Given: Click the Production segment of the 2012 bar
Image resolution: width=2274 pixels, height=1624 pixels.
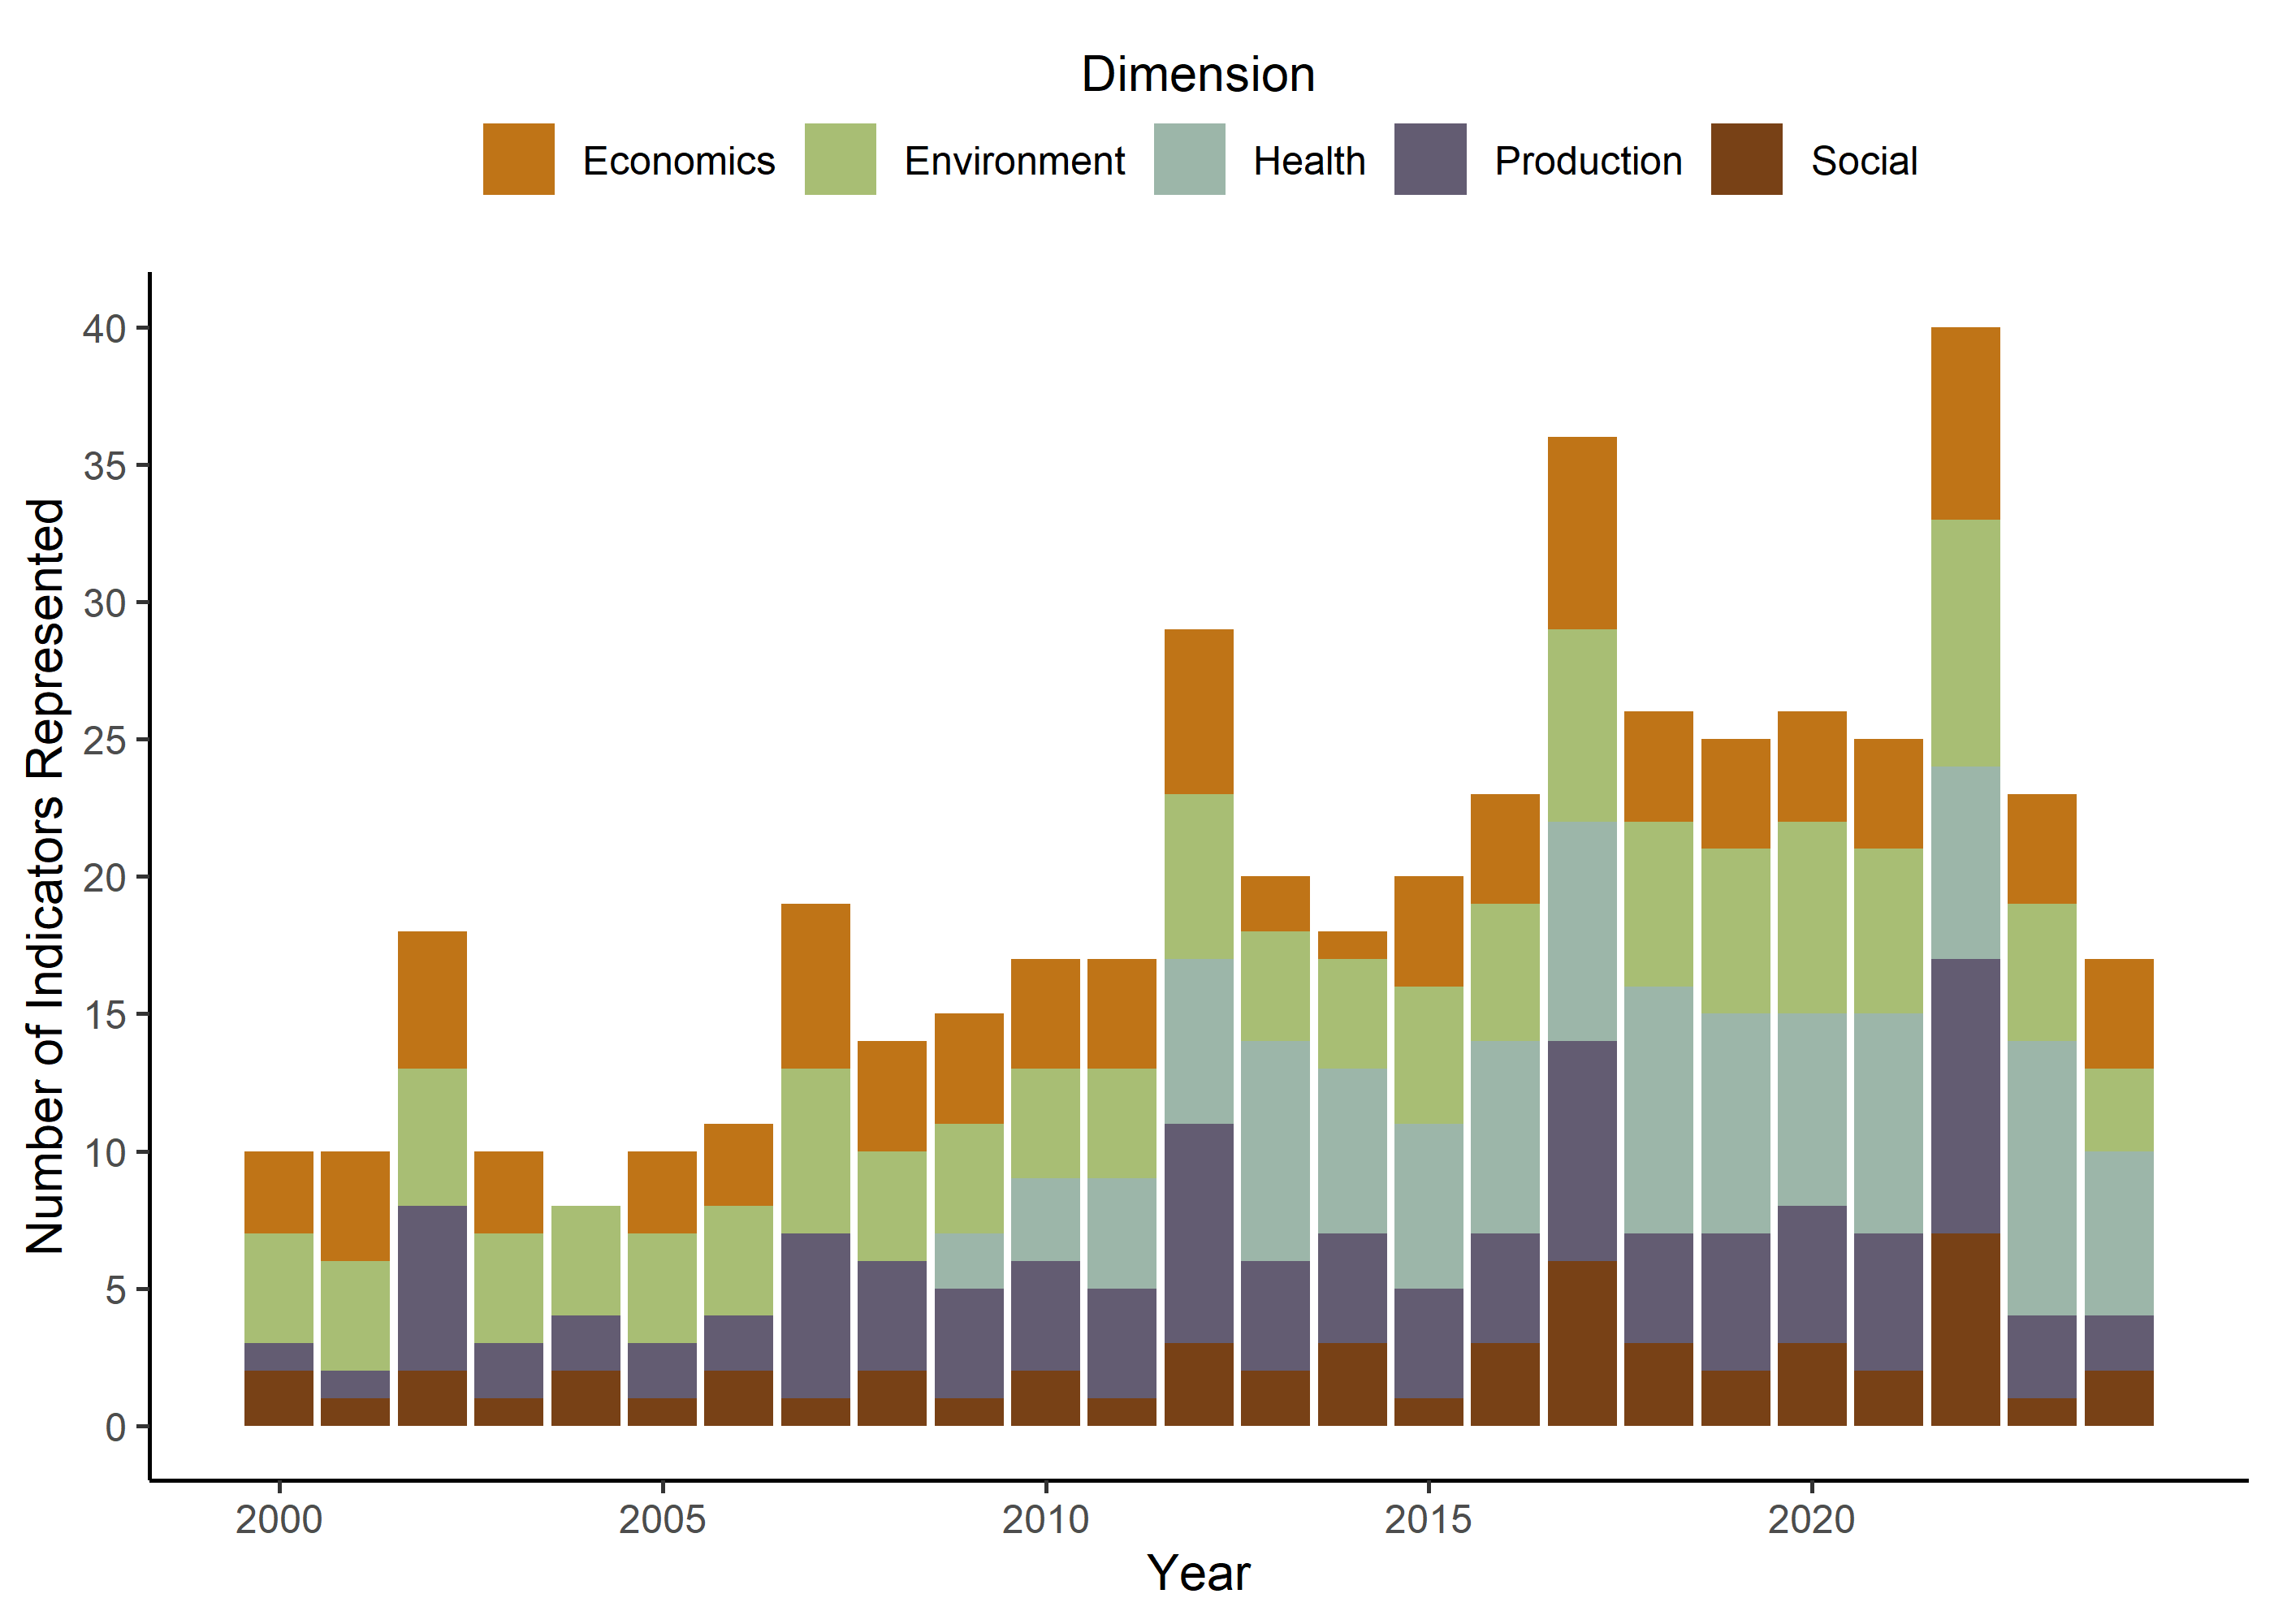Looking at the screenshot, I should pyautogui.click(x=1198, y=1233).
